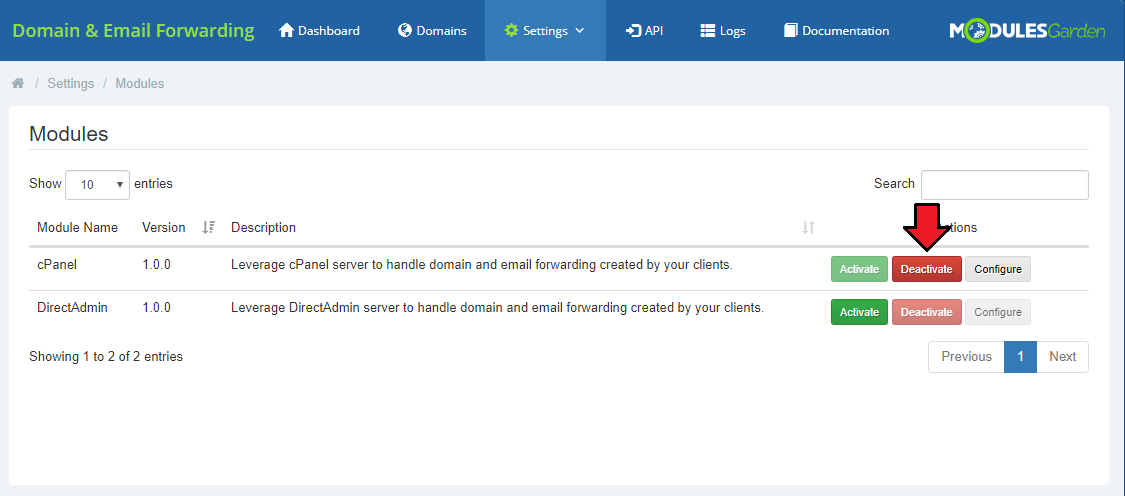Open the Logs page
Screen dimensions: 1125x496
pyautogui.click(x=722, y=31)
